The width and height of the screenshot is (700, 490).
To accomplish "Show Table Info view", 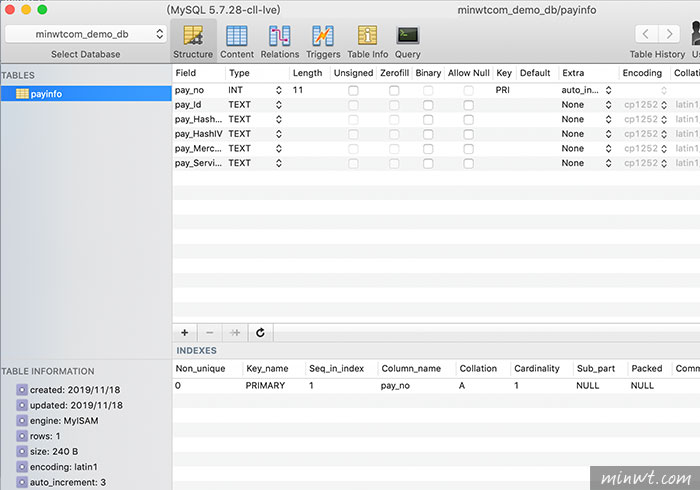I will 367,36.
